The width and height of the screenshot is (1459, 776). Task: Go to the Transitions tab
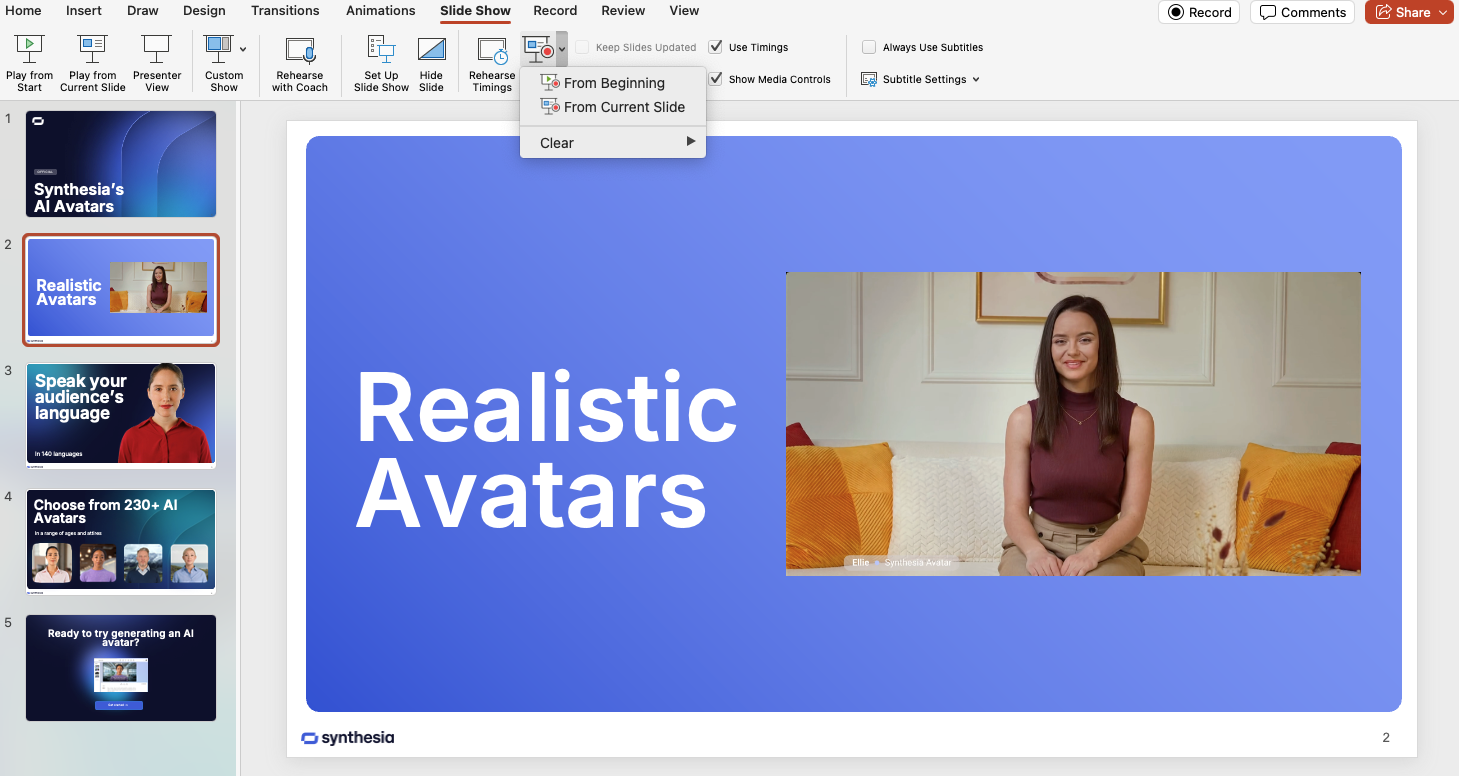(285, 10)
